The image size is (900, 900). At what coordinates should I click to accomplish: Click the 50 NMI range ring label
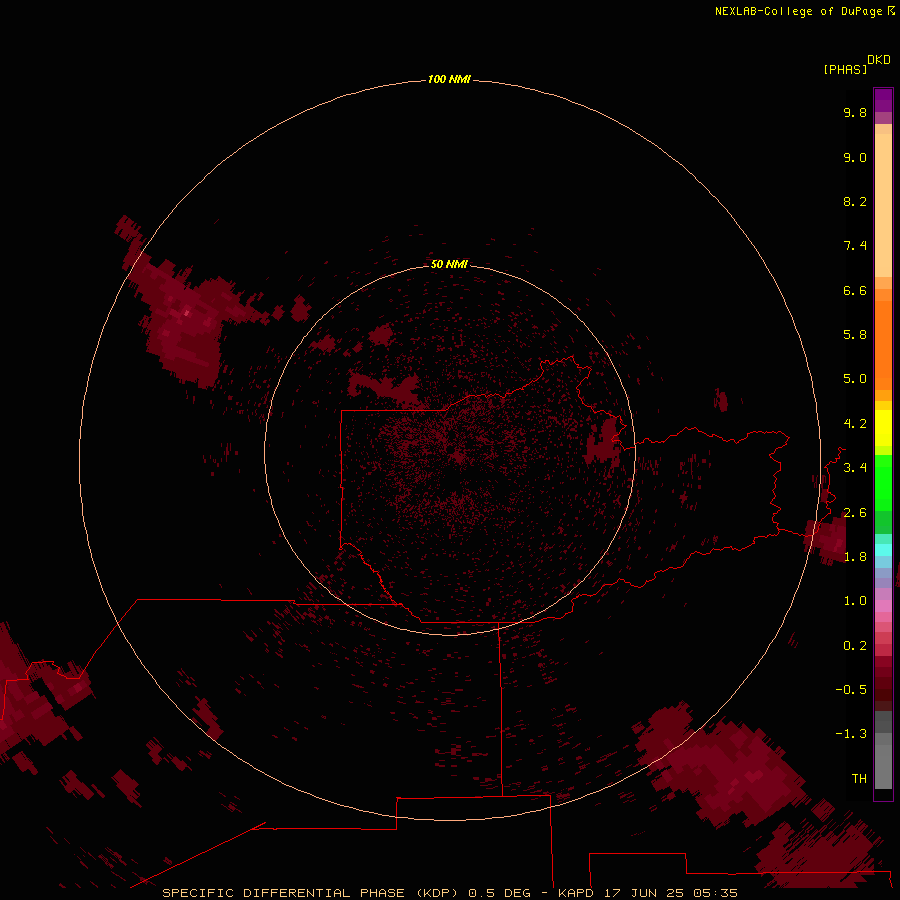(x=449, y=264)
